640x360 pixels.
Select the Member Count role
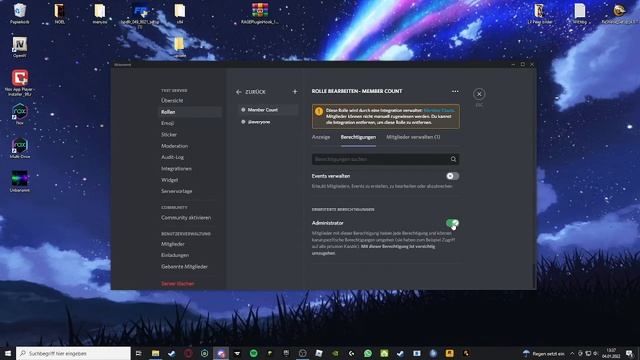point(269,110)
